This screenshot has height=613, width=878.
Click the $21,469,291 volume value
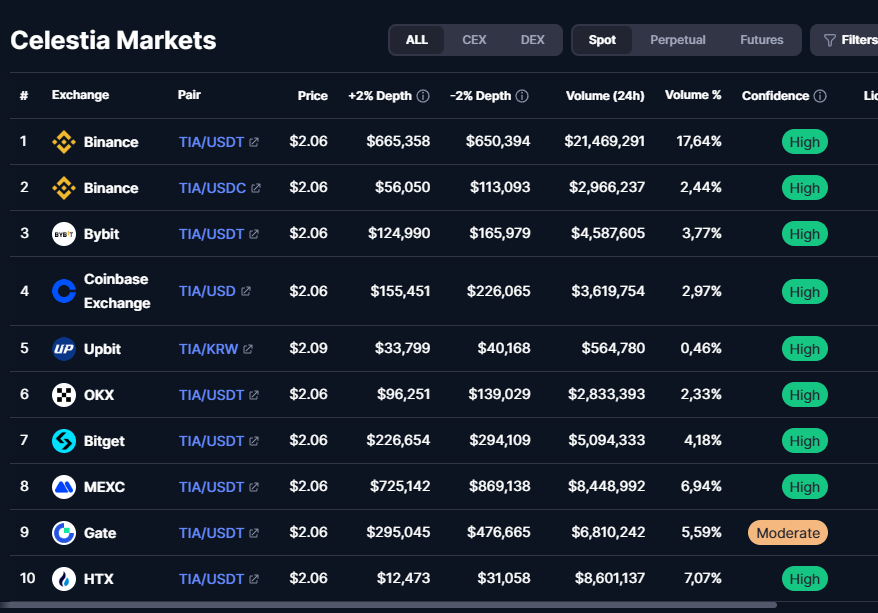click(x=604, y=141)
